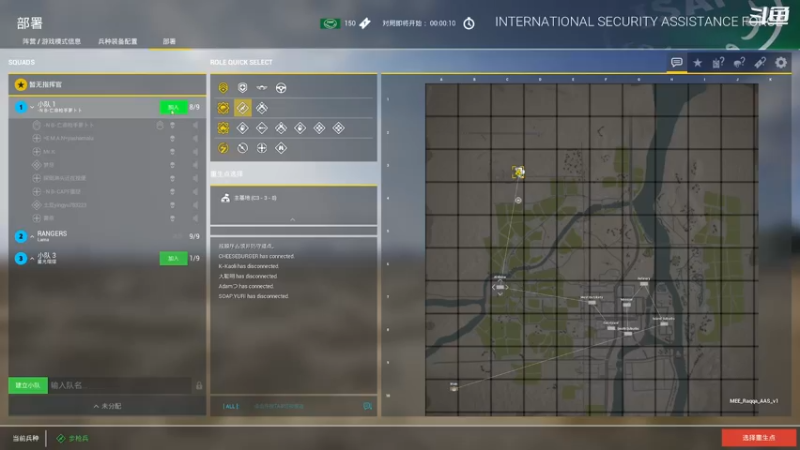Join 小队 3 with green 加入 button
The width and height of the screenshot is (800, 450).
[x=173, y=258]
